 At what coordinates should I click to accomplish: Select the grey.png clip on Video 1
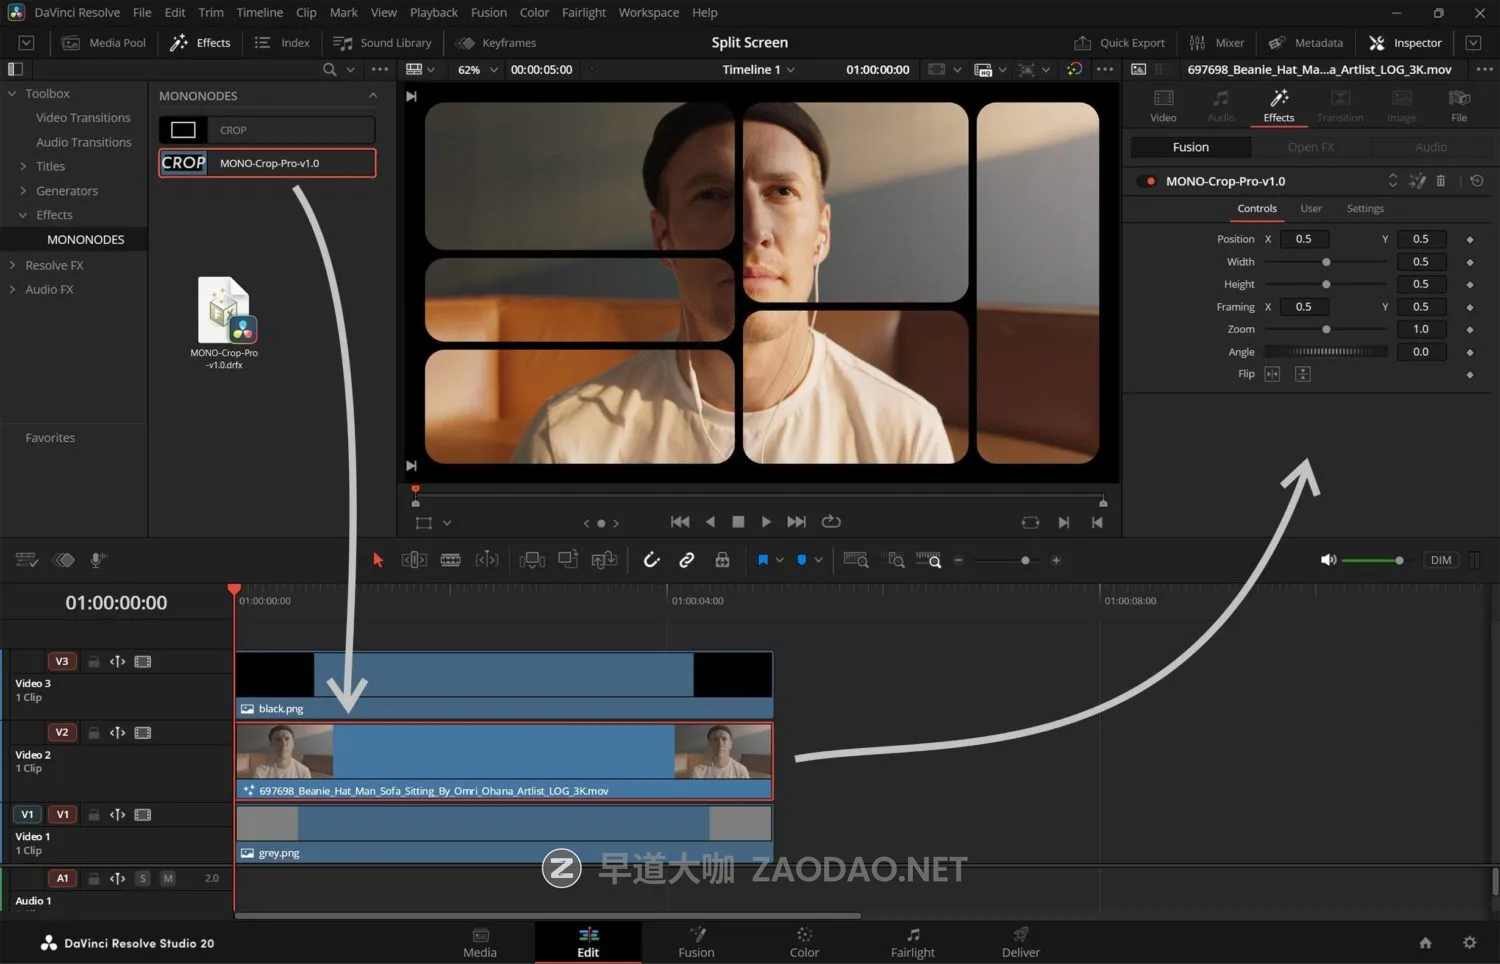point(504,834)
